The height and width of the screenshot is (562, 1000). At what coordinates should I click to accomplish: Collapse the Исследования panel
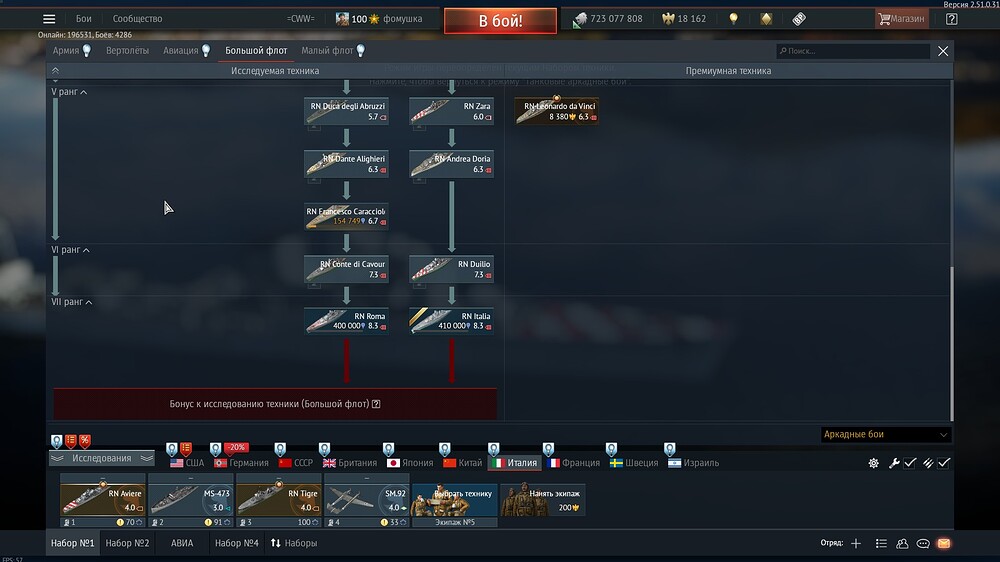point(101,458)
